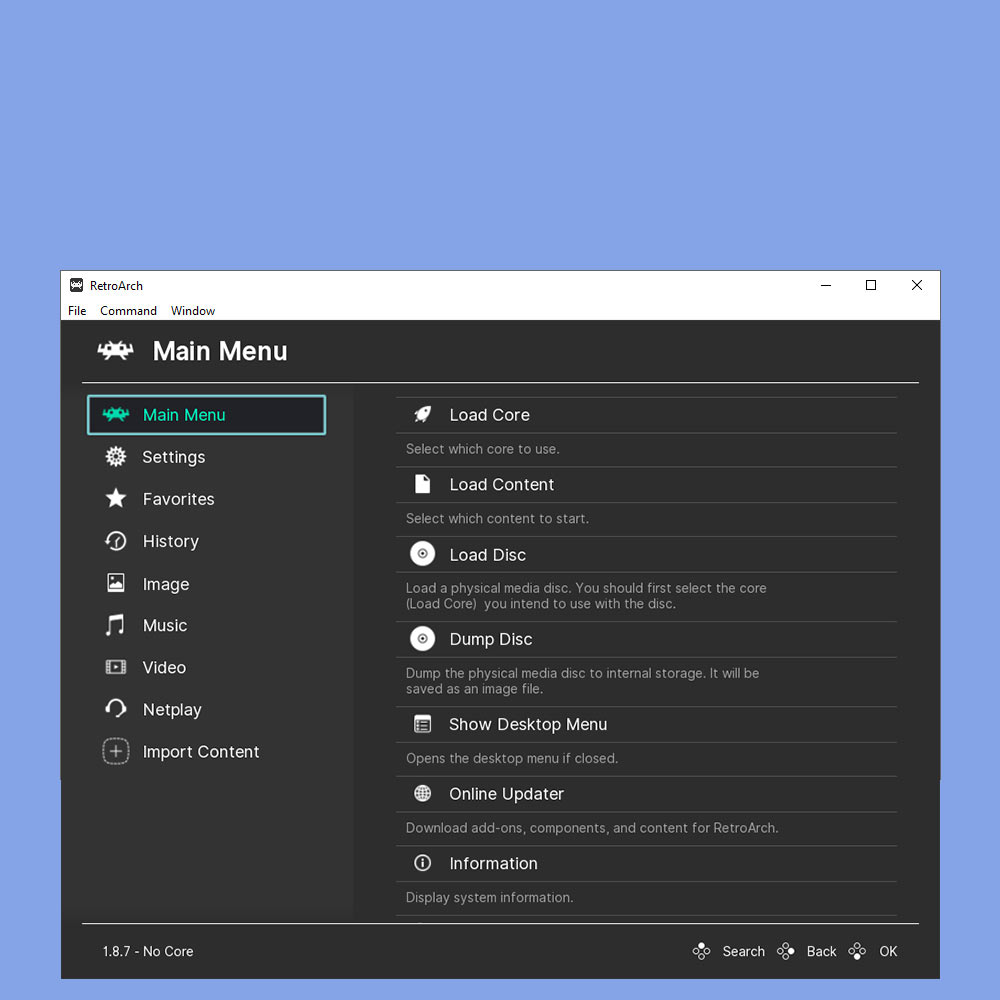Viewport: 1000px width, 1000px height.
Task: Click the Netplay headset icon
Action: (x=116, y=709)
